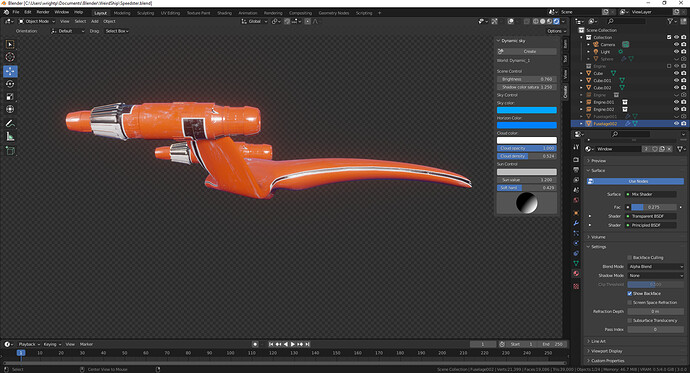The width and height of the screenshot is (690, 373).
Task: Open the Render menu
Action: (43, 12)
